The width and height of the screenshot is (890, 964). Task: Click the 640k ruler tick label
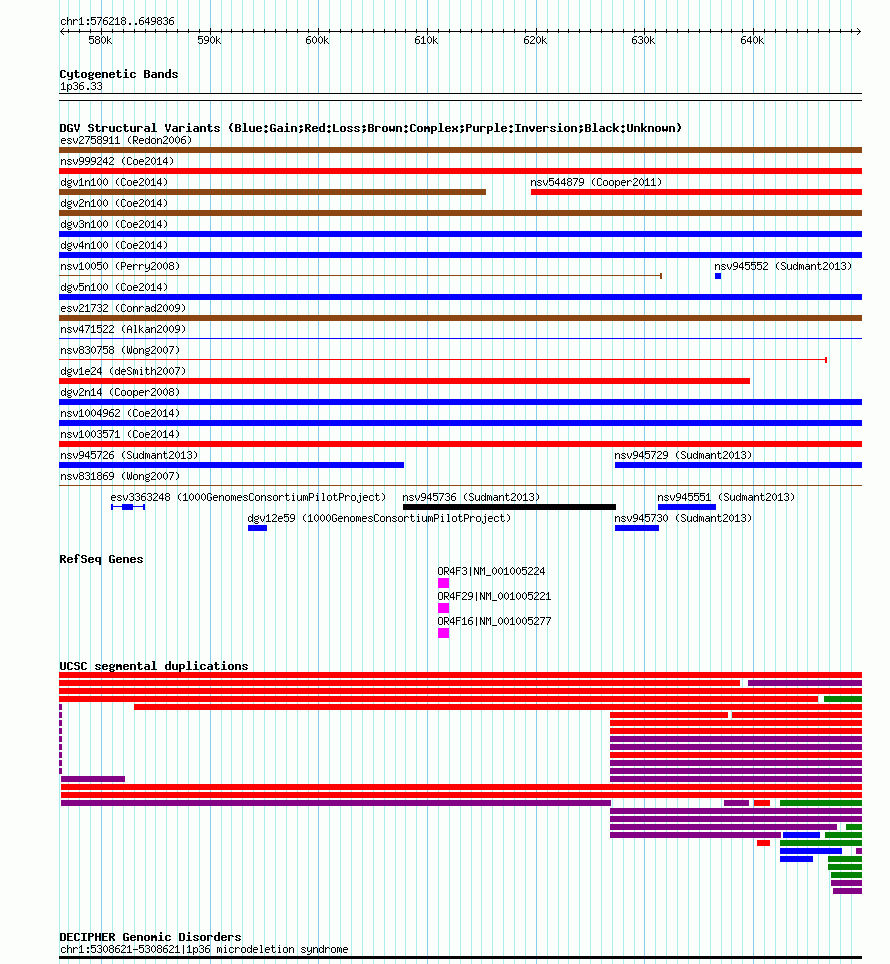[752, 41]
